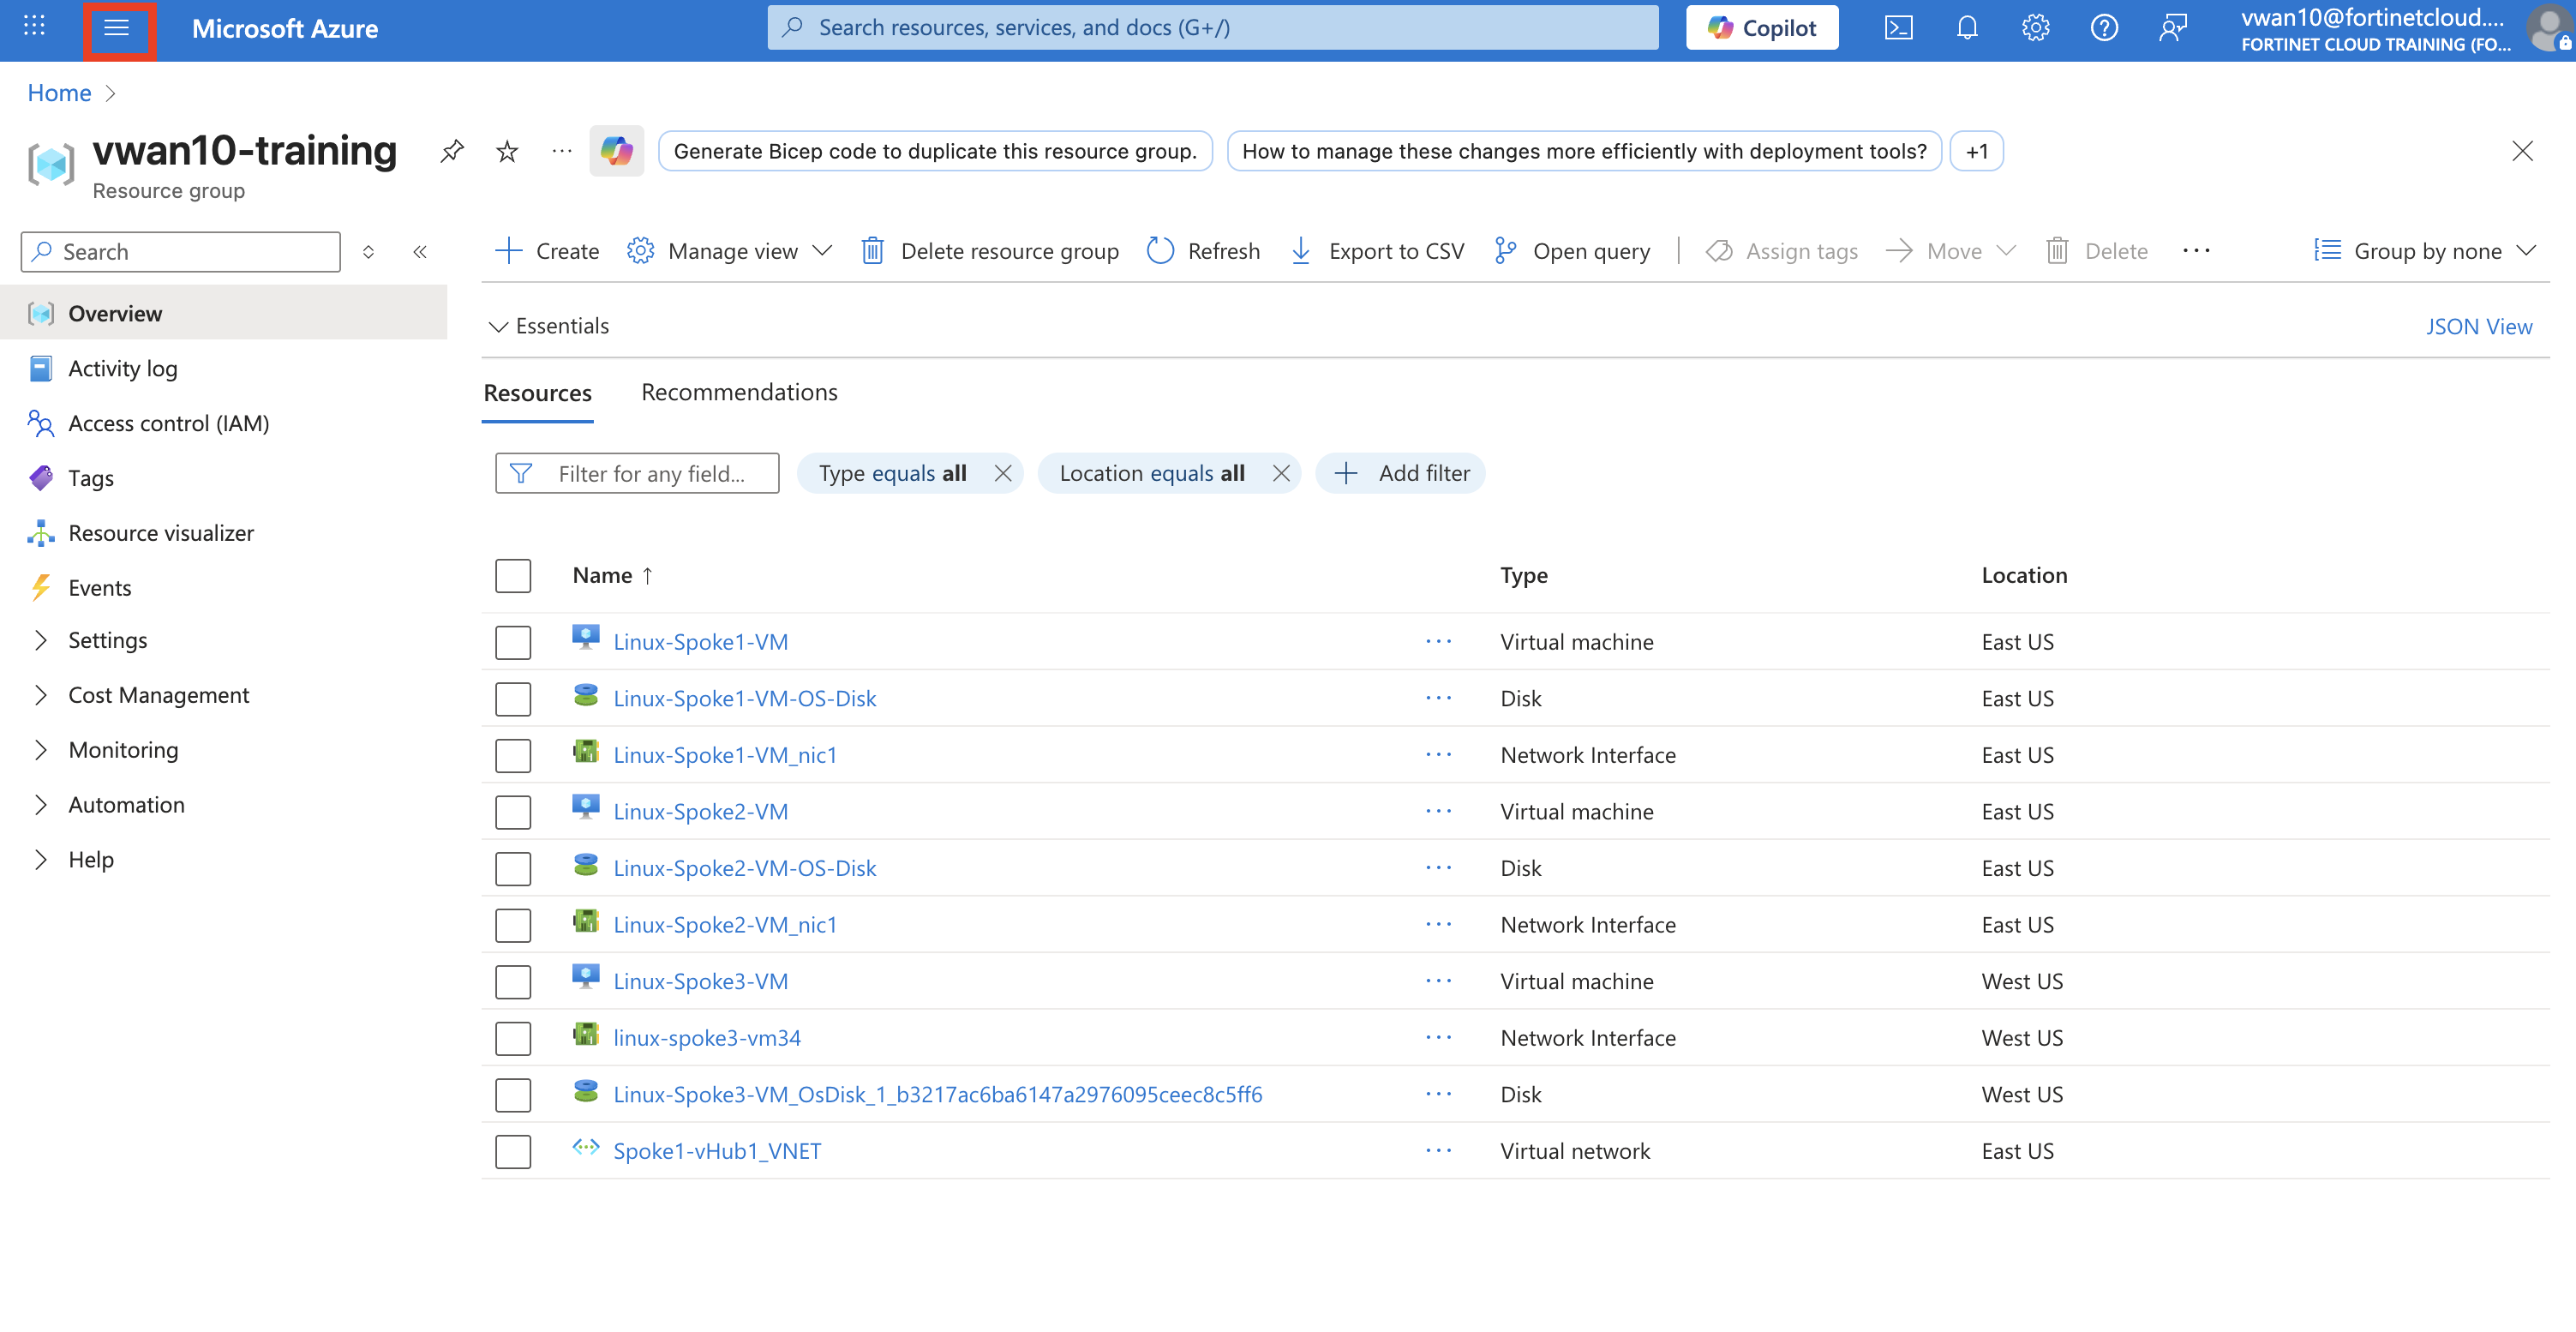Open Cloud Shell from the top bar
2576x1332 pixels.
pos(1897,28)
